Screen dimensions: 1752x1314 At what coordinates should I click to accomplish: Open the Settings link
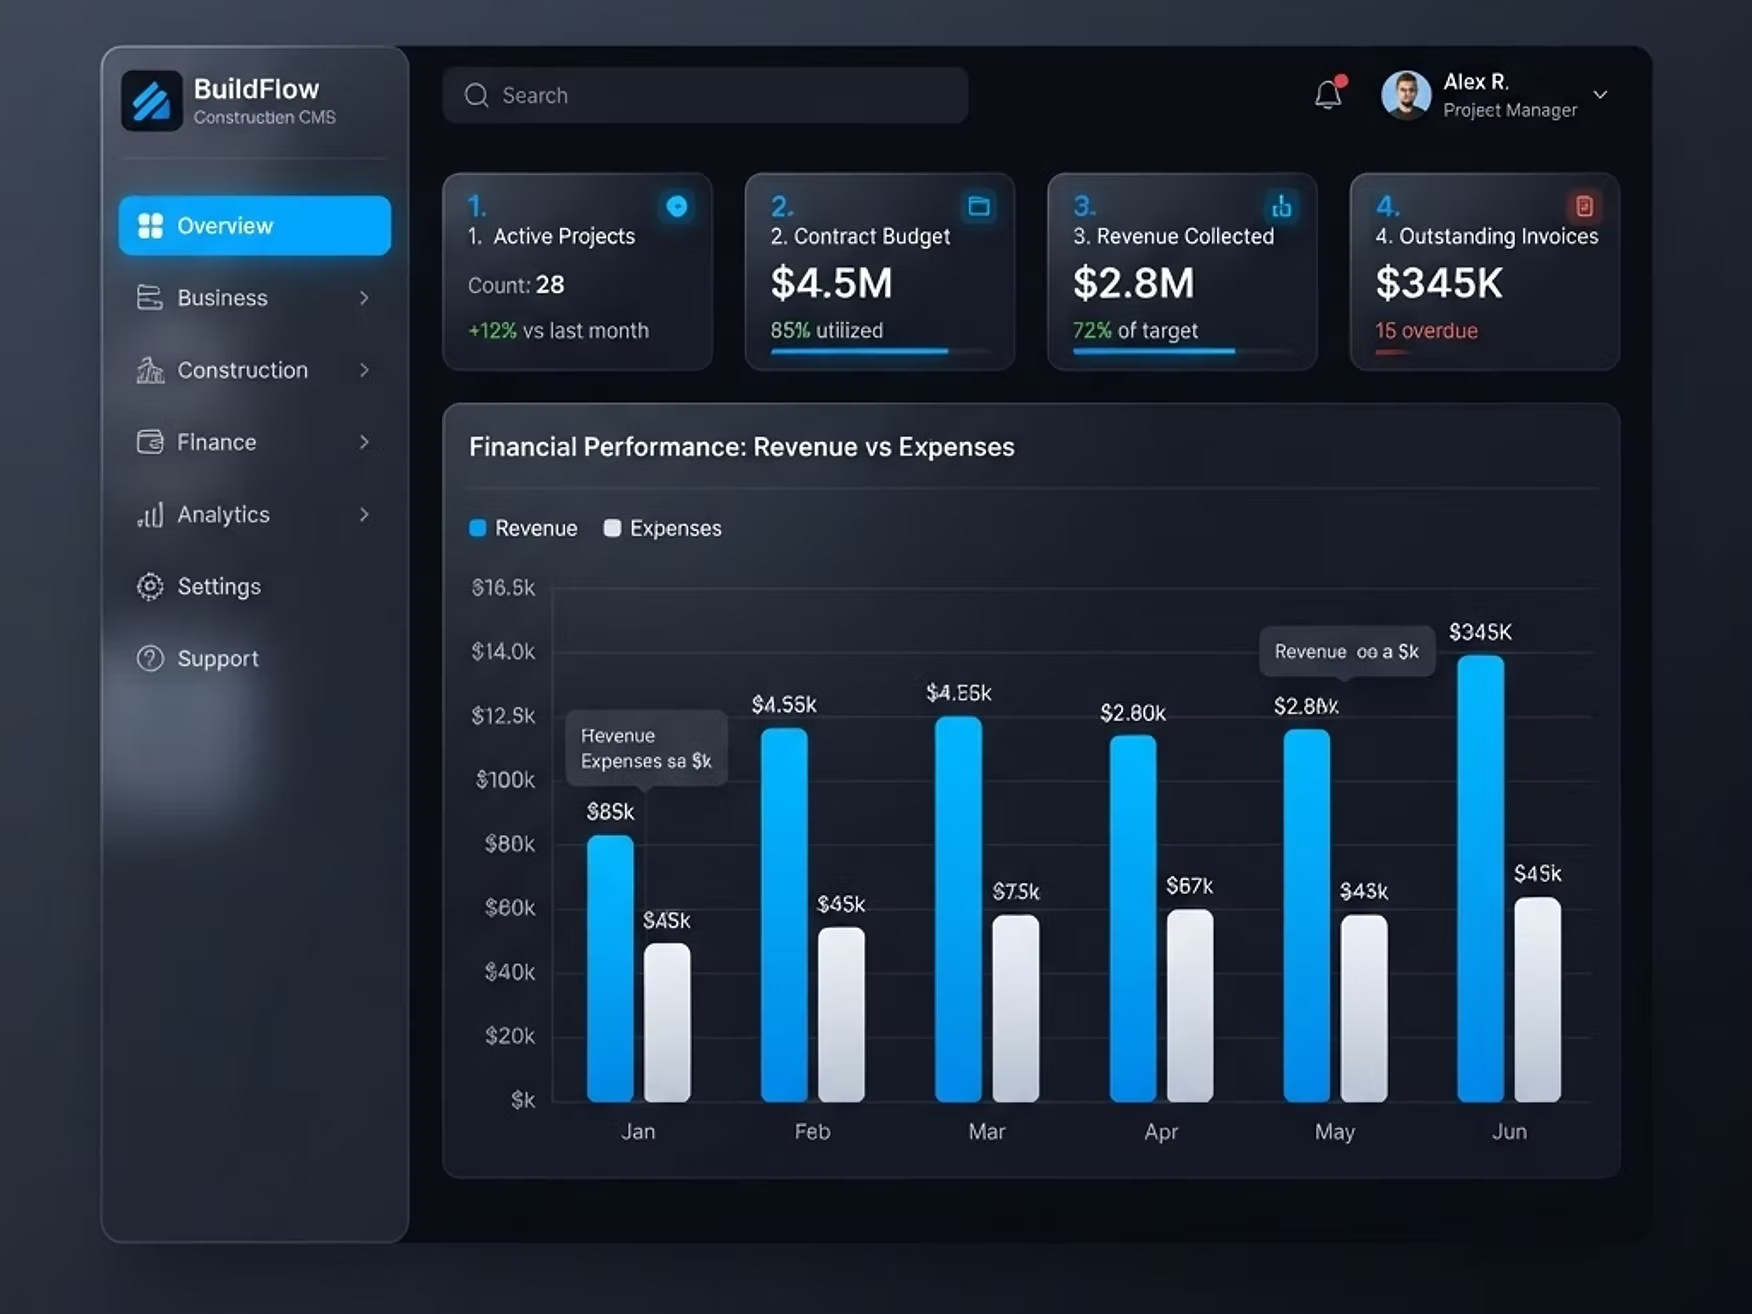(x=219, y=586)
